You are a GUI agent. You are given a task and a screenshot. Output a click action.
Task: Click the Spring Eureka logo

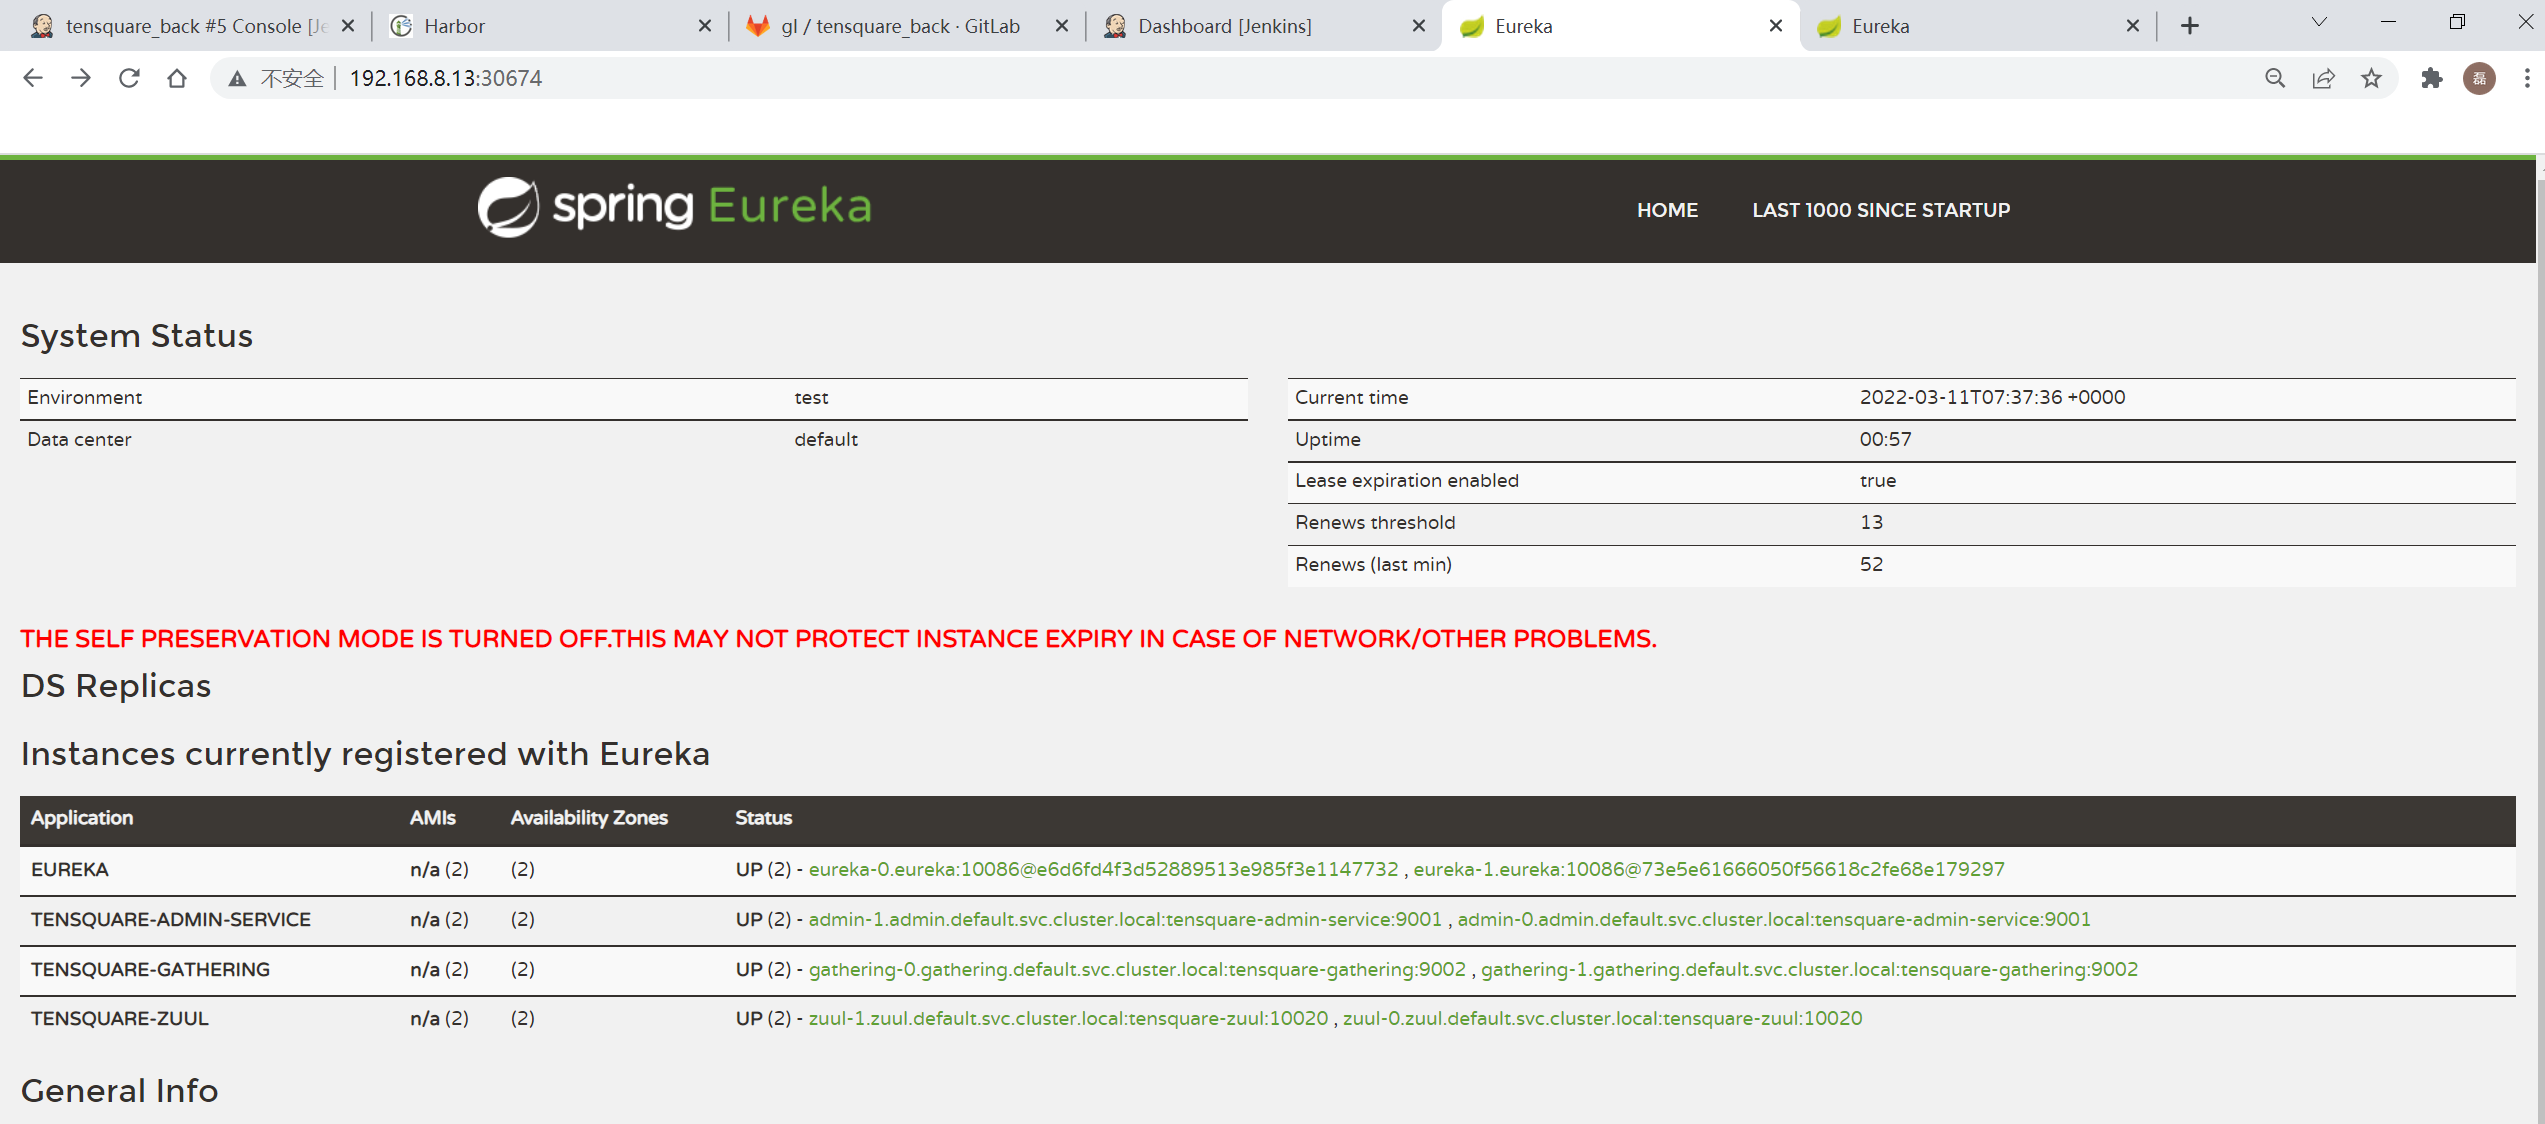pos(675,207)
